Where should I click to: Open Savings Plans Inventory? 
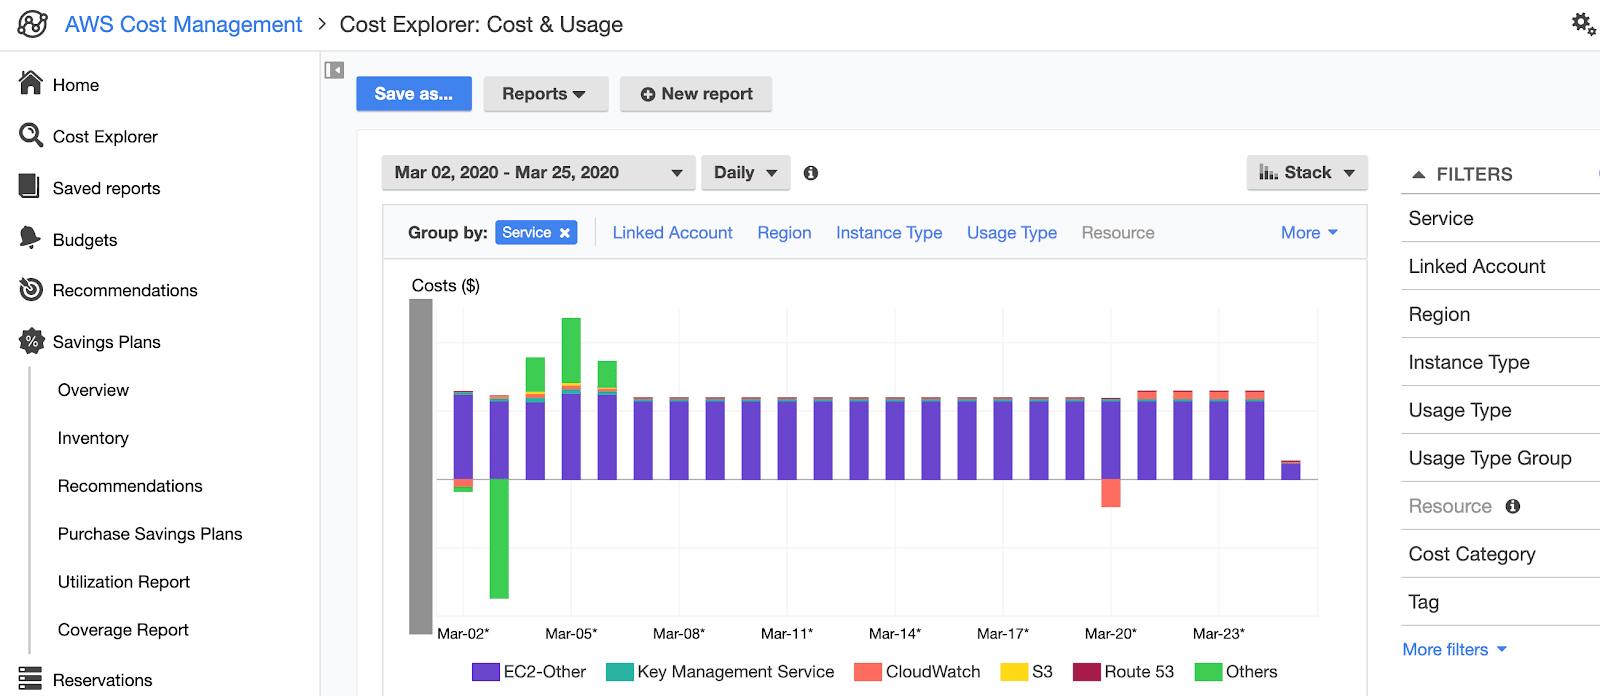point(93,438)
